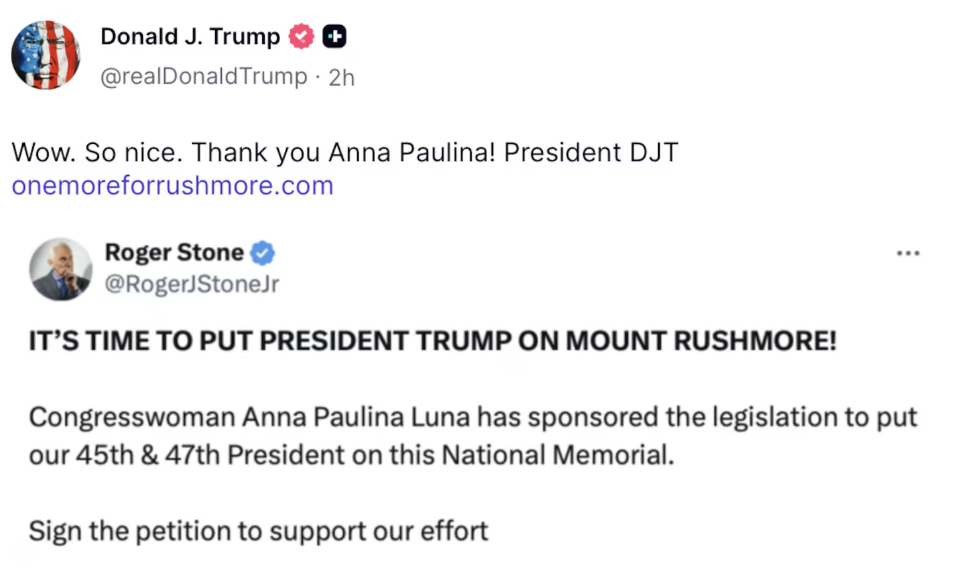Screen dimensions: 970x572
Task: Click Roger Stone's blue verified checkmark
Action: tap(263, 253)
